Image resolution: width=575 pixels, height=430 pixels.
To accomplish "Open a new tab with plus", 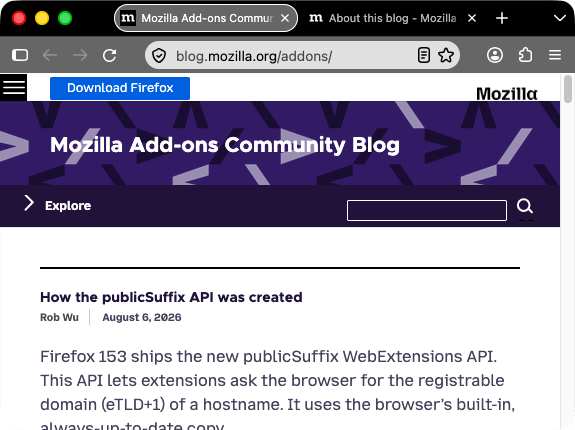I will [502, 18].
